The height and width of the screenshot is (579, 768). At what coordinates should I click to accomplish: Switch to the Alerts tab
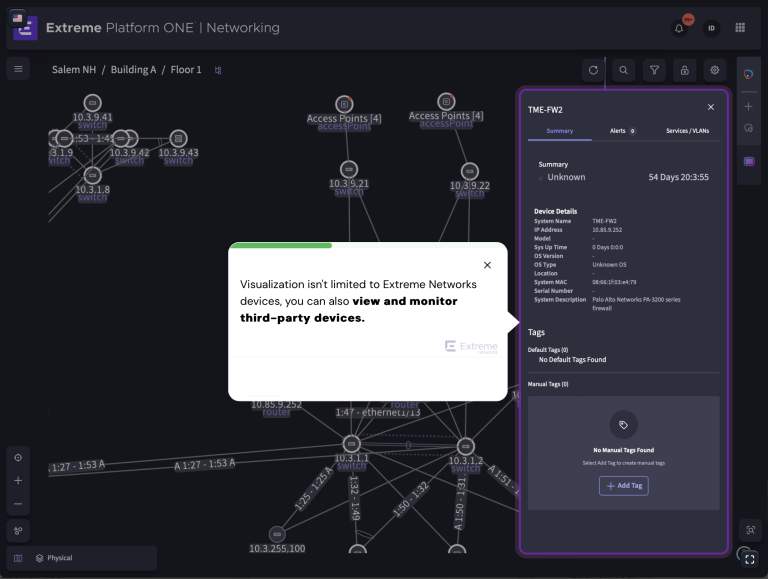tap(622, 131)
